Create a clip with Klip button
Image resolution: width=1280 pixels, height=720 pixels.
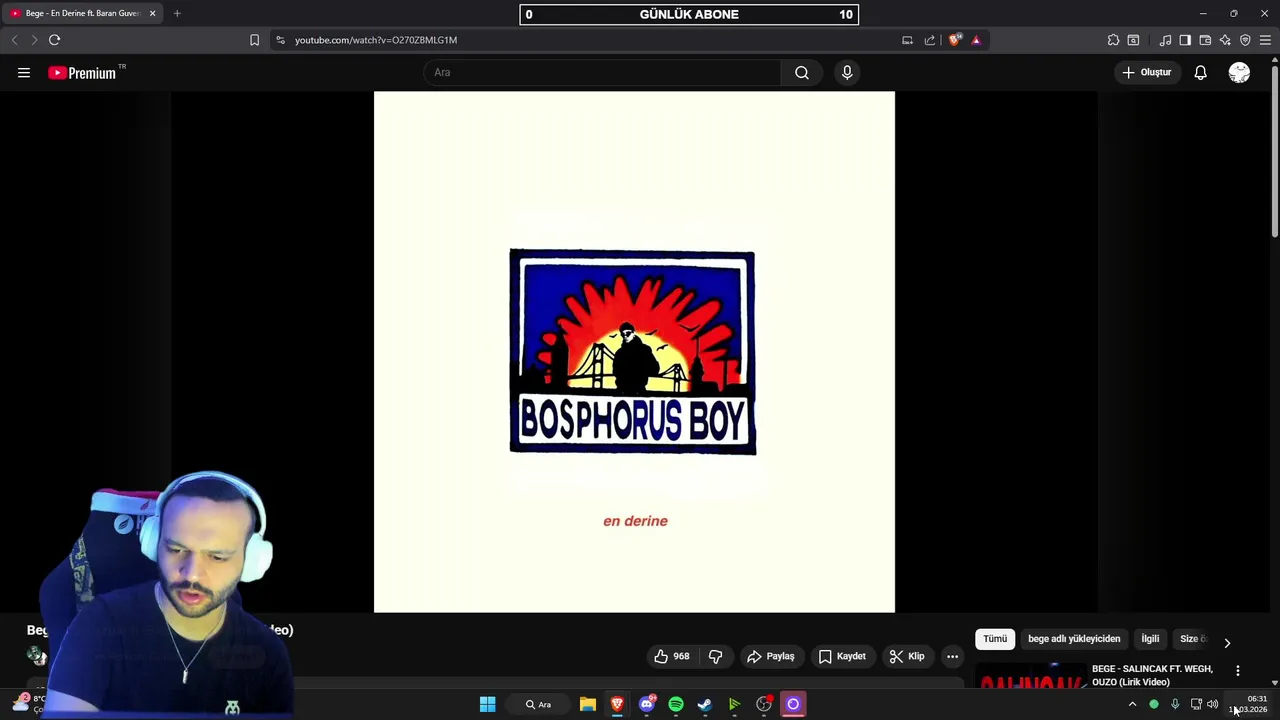click(x=907, y=656)
